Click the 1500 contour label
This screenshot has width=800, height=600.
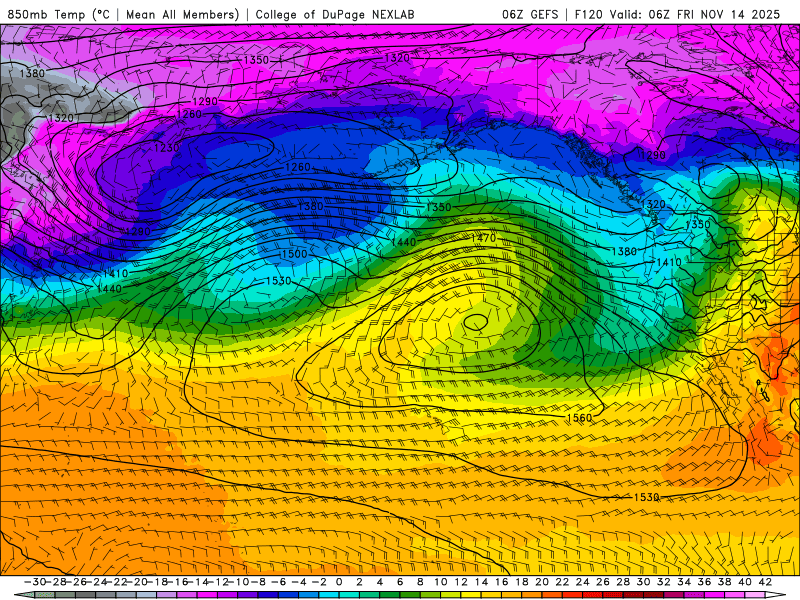pos(294,254)
